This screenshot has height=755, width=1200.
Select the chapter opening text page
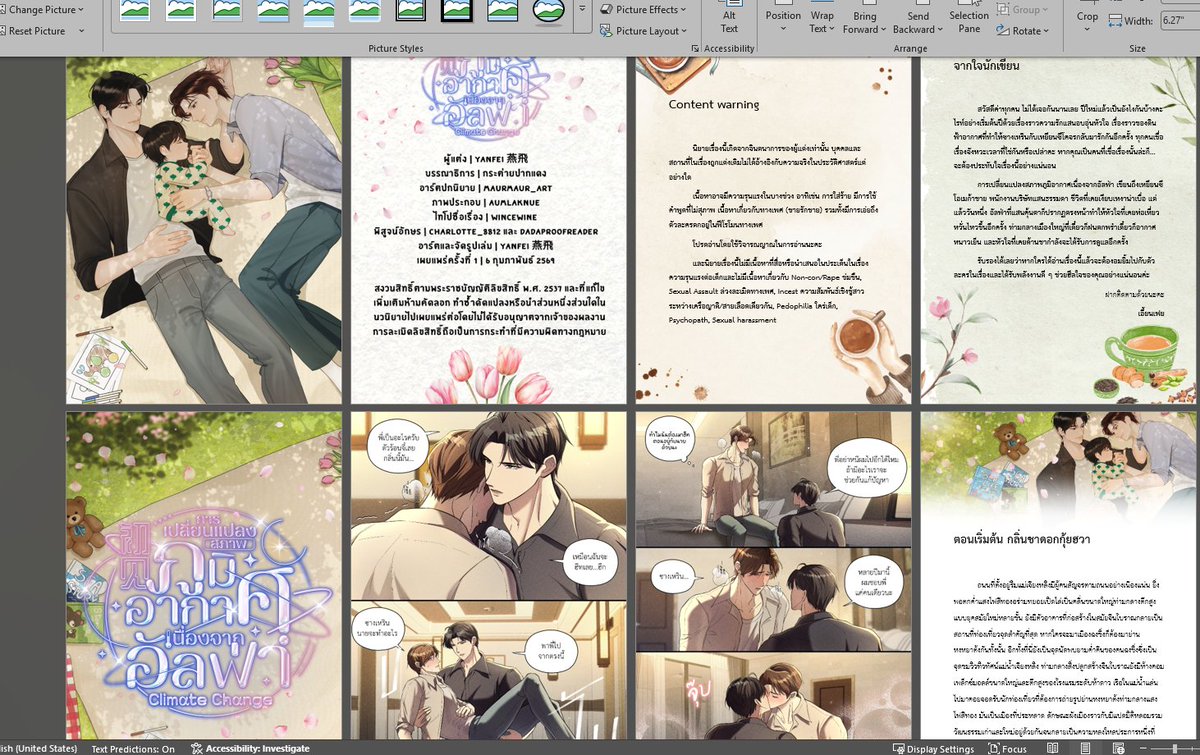coord(1059,575)
